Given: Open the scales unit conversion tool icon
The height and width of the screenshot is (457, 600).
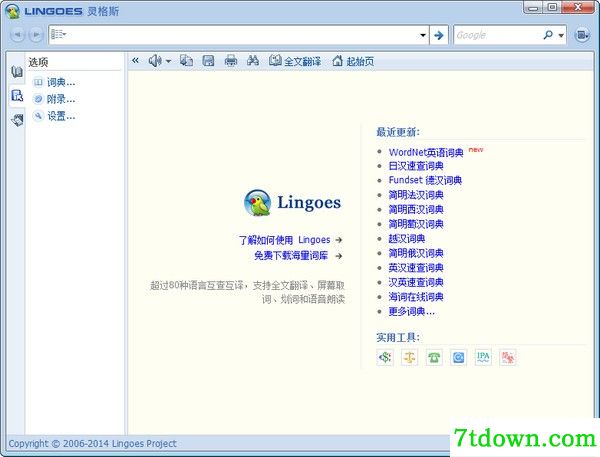Looking at the screenshot, I should click(x=409, y=357).
